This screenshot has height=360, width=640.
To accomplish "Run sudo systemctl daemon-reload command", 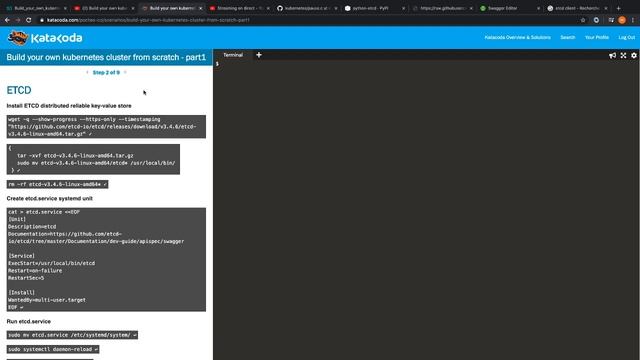I will coord(53,349).
